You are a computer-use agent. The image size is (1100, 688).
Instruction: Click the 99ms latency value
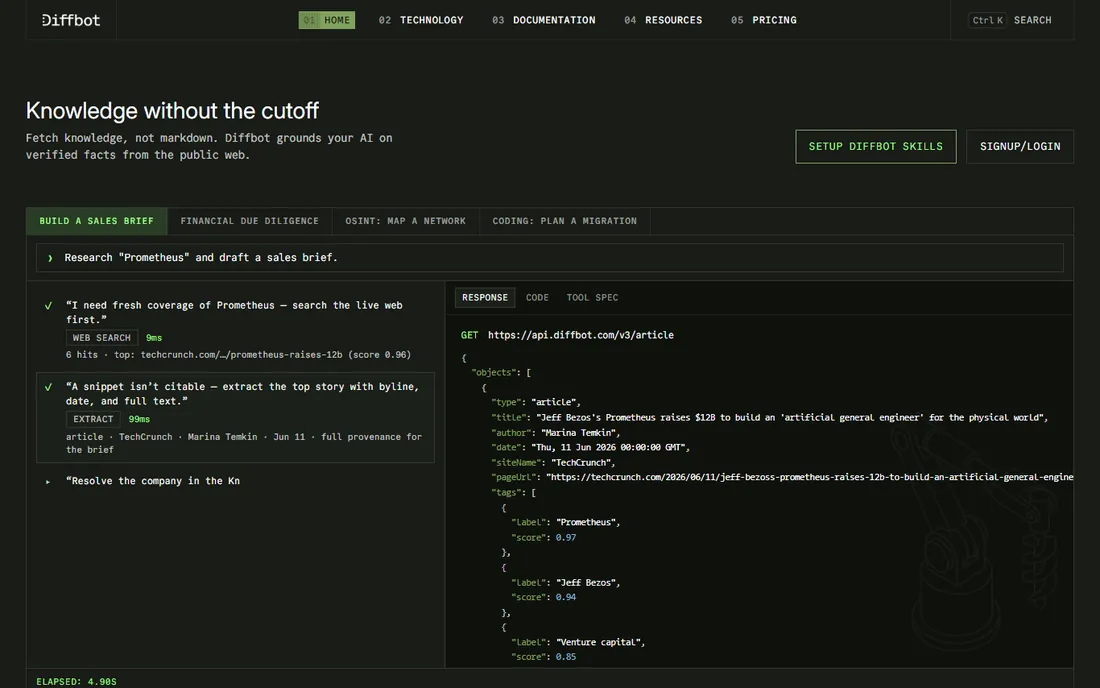tap(139, 419)
